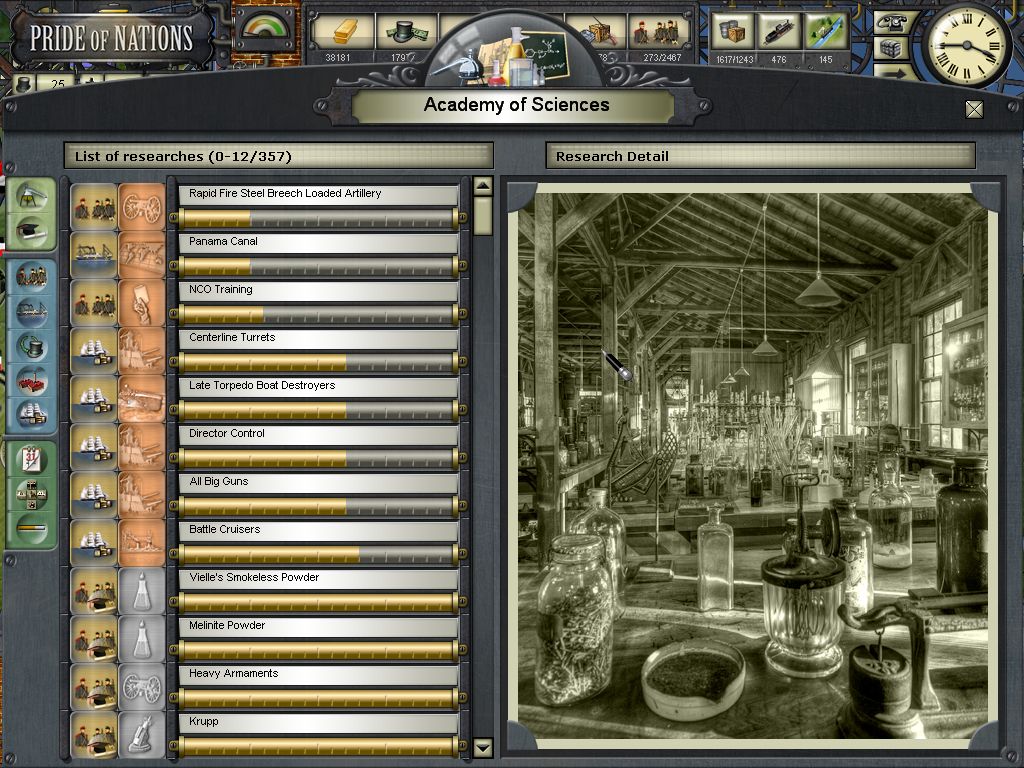Click the Battle Cruisers progress bar
This screenshot has height=768, width=1024.
(x=317, y=554)
